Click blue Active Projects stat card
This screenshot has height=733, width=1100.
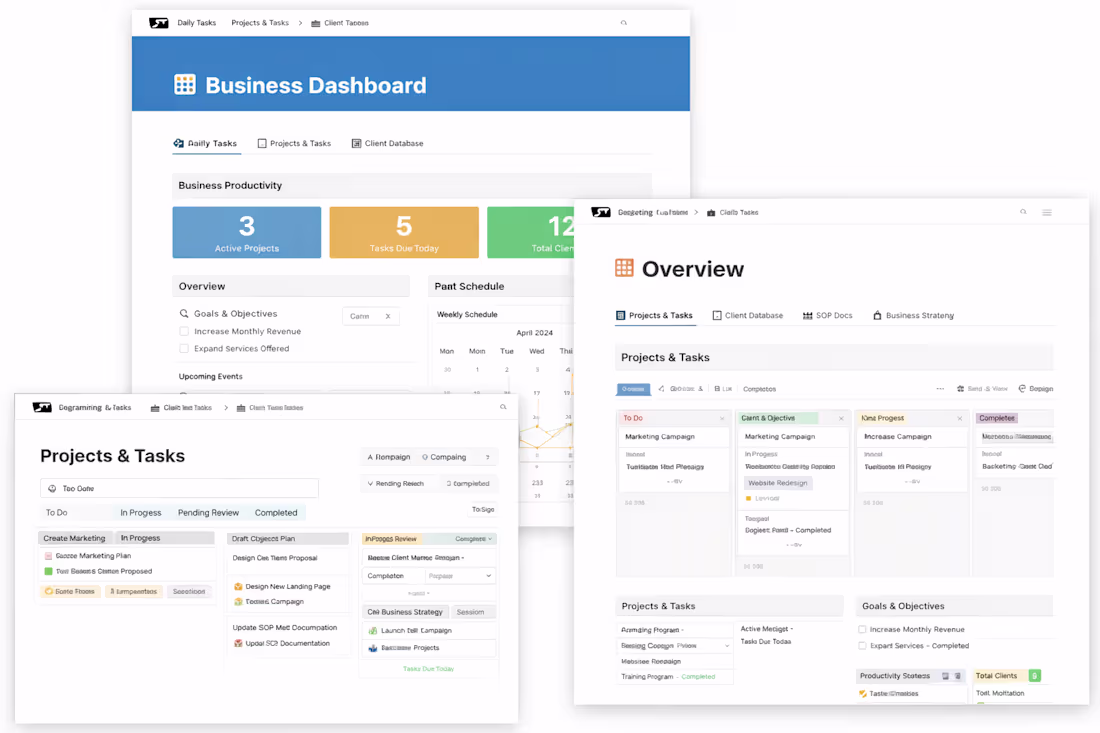[247, 232]
